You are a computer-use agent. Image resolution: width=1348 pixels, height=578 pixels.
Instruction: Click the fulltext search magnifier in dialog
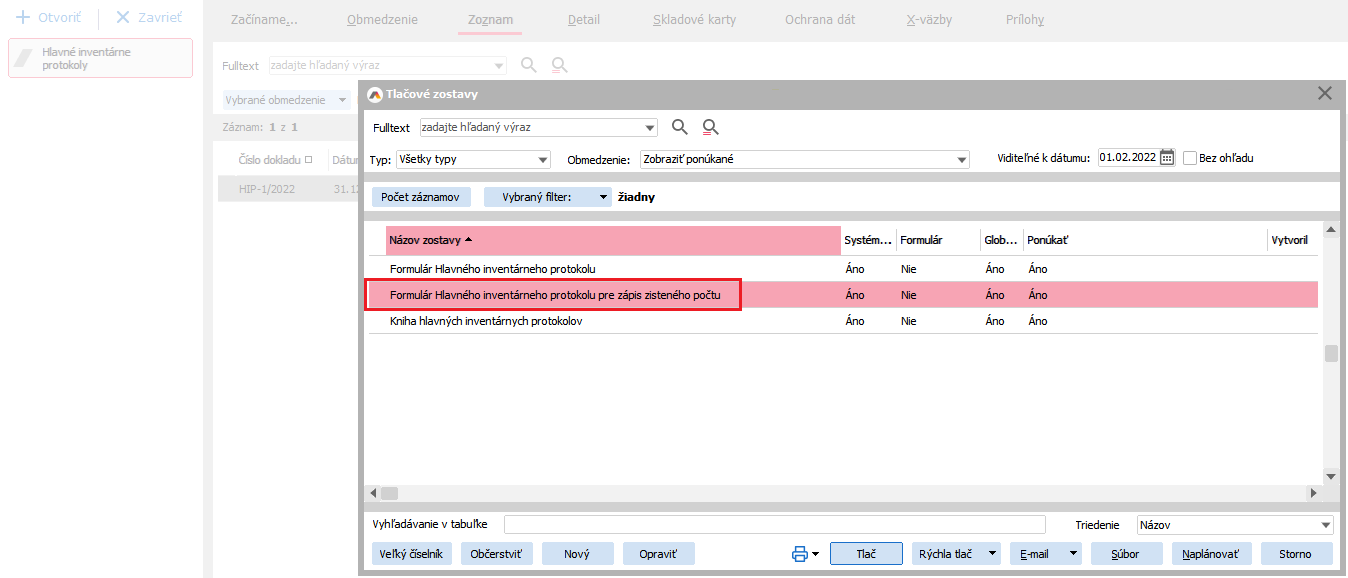click(680, 127)
